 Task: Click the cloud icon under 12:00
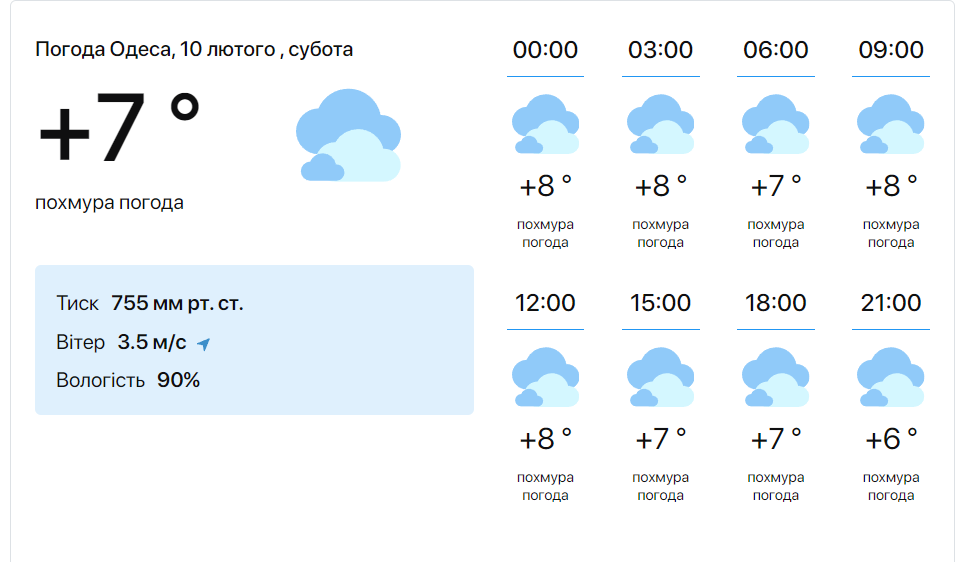pos(546,378)
